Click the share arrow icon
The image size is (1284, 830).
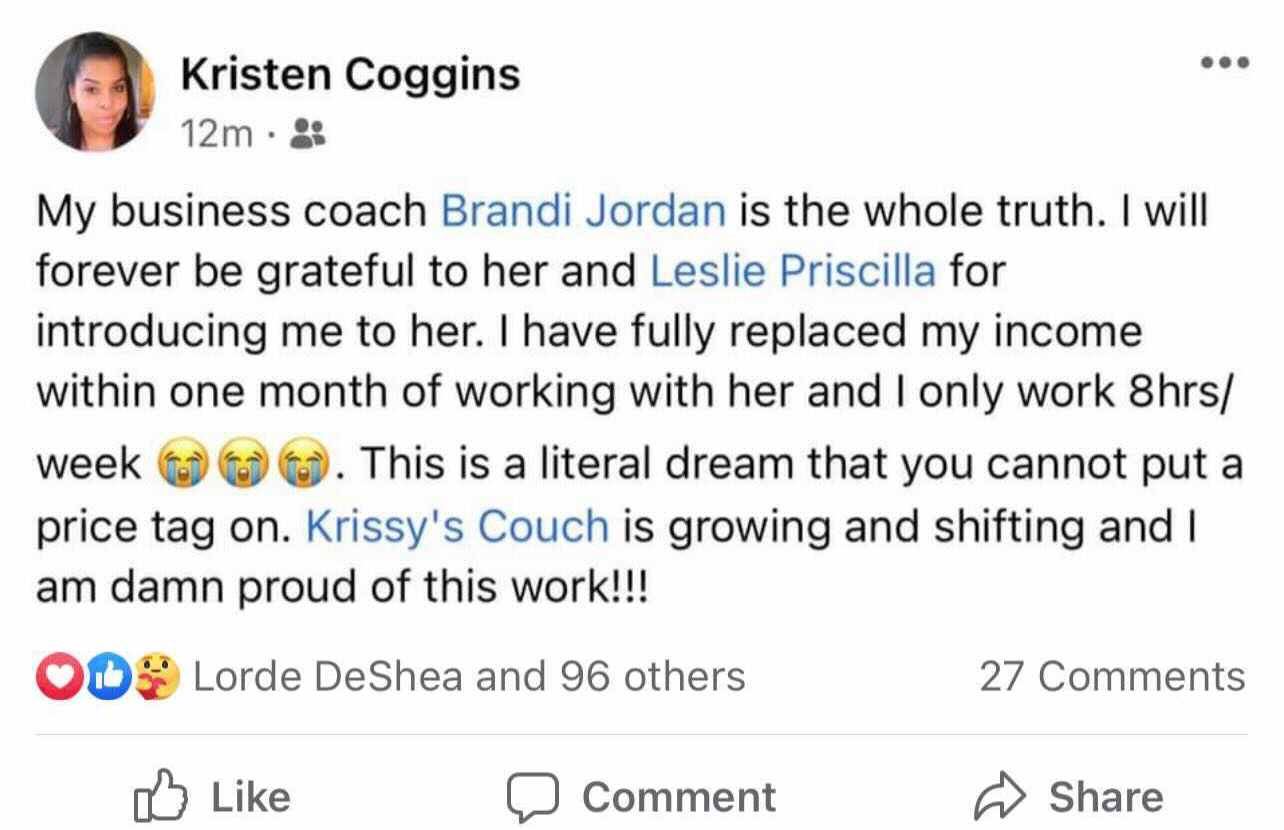tap(1000, 797)
